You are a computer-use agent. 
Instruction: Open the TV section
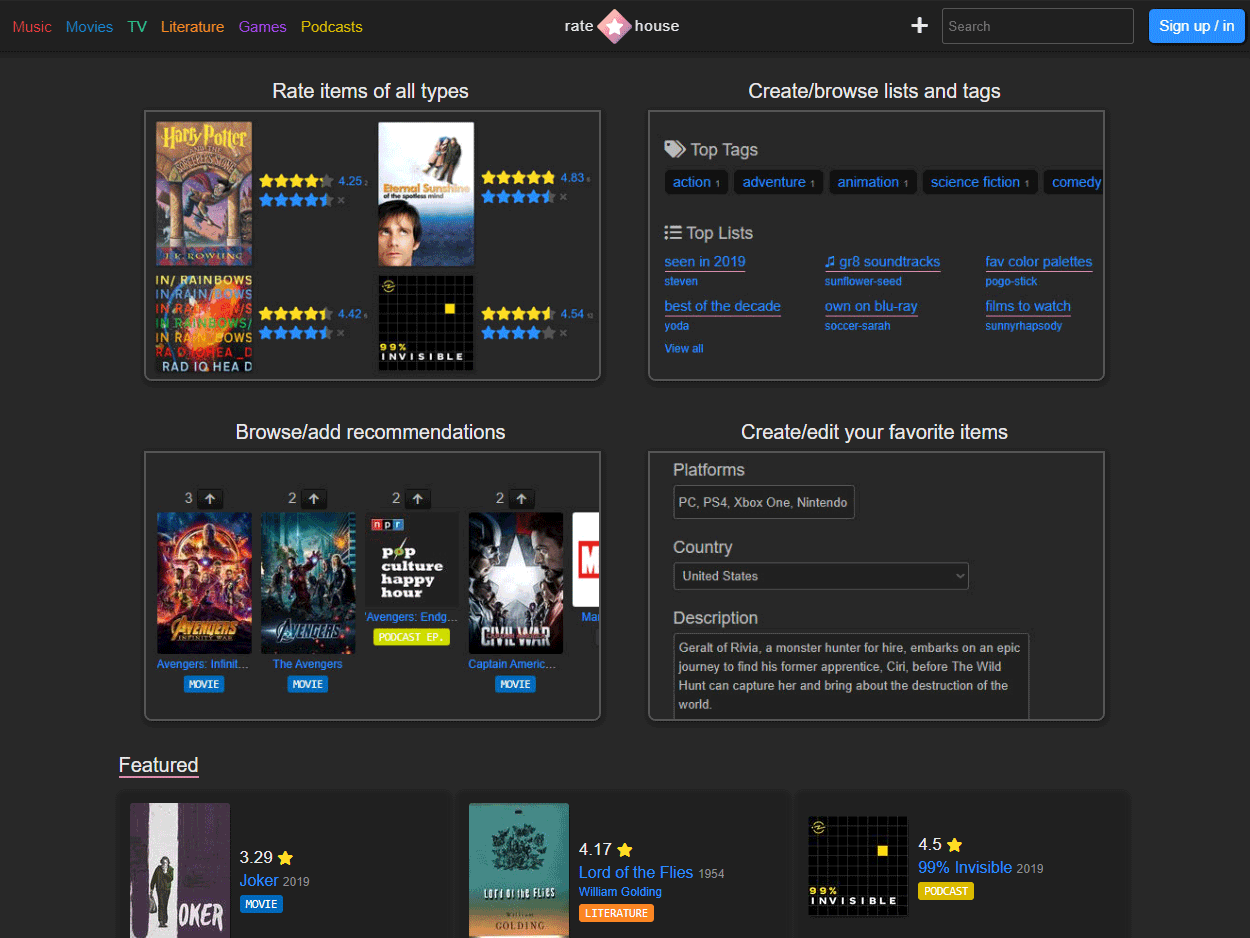(x=137, y=27)
